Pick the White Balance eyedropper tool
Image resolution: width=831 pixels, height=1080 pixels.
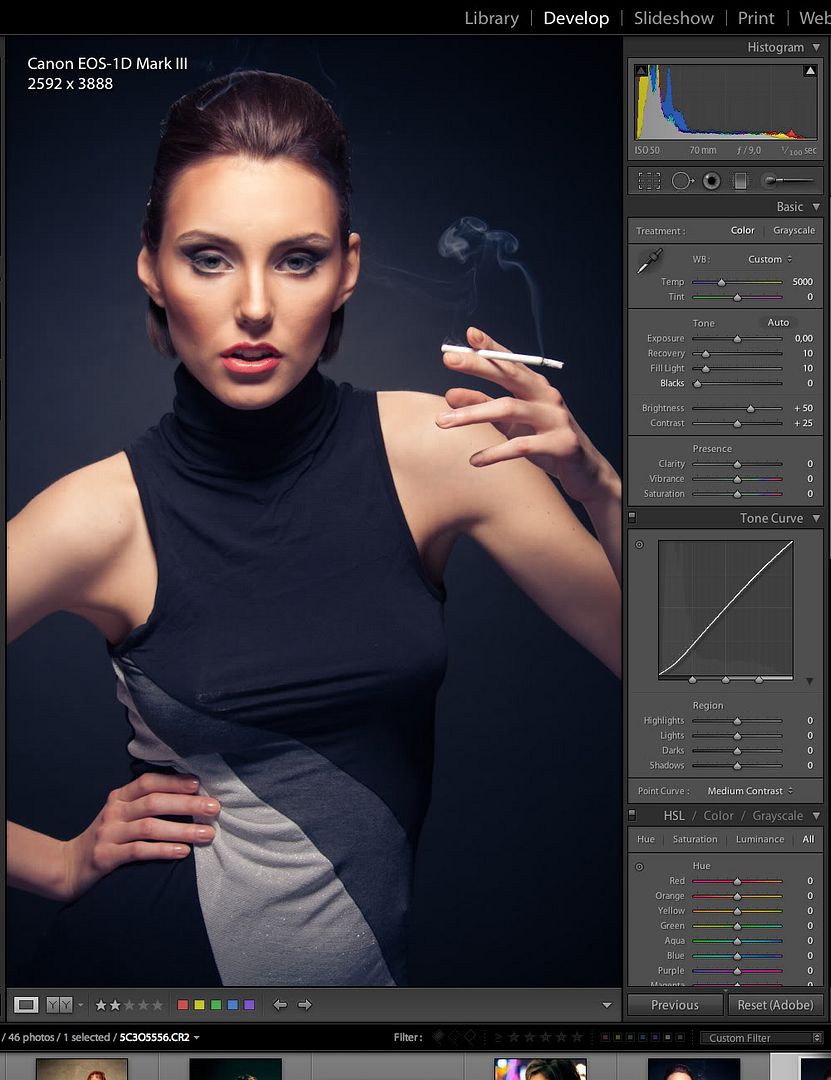click(x=649, y=261)
